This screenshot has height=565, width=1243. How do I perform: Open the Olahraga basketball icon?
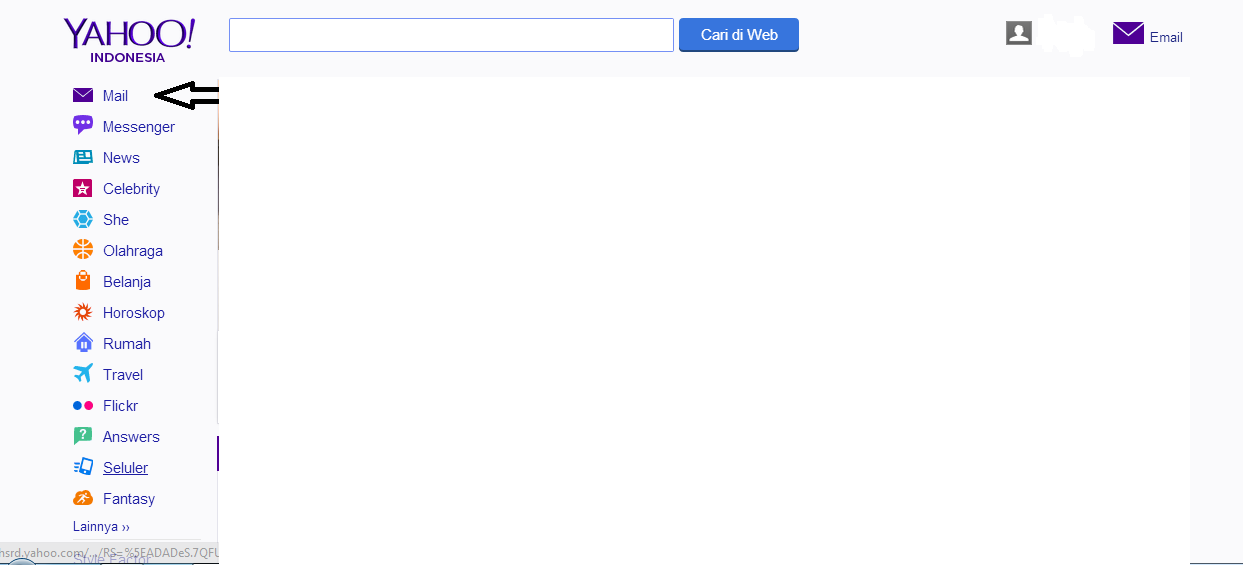tap(83, 250)
